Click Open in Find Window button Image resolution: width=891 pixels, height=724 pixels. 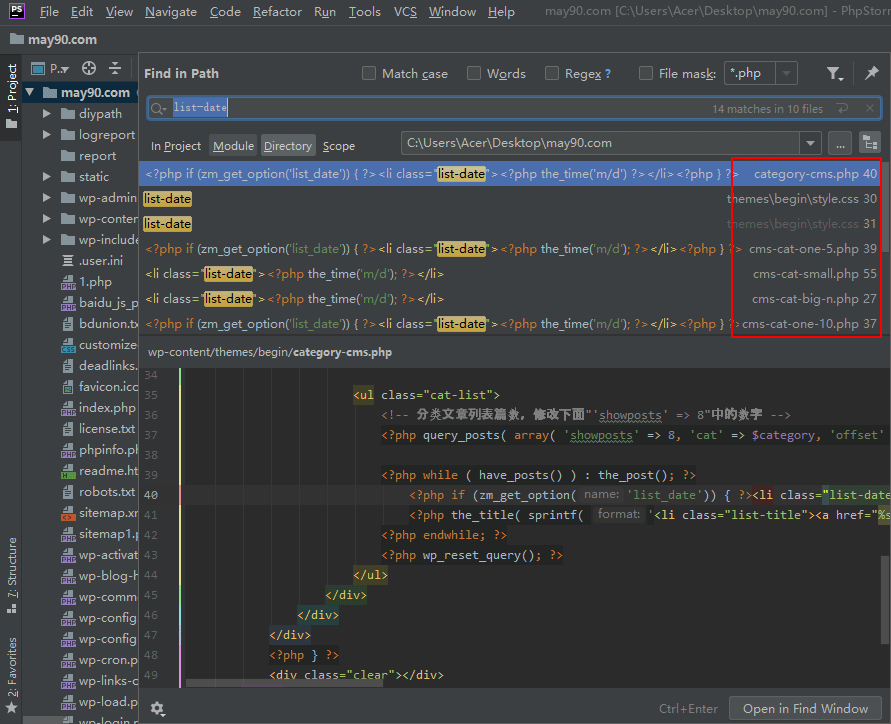[x=805, y=709]
